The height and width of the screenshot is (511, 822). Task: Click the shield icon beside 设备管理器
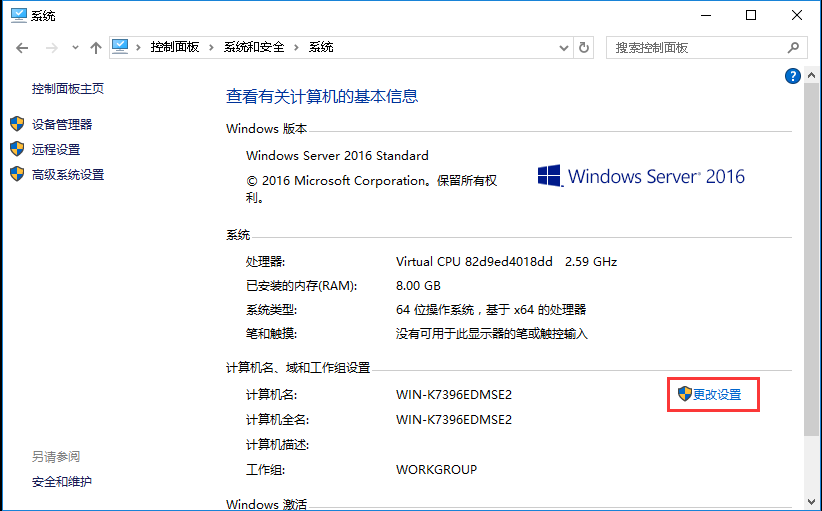click(x=17, y=124)
